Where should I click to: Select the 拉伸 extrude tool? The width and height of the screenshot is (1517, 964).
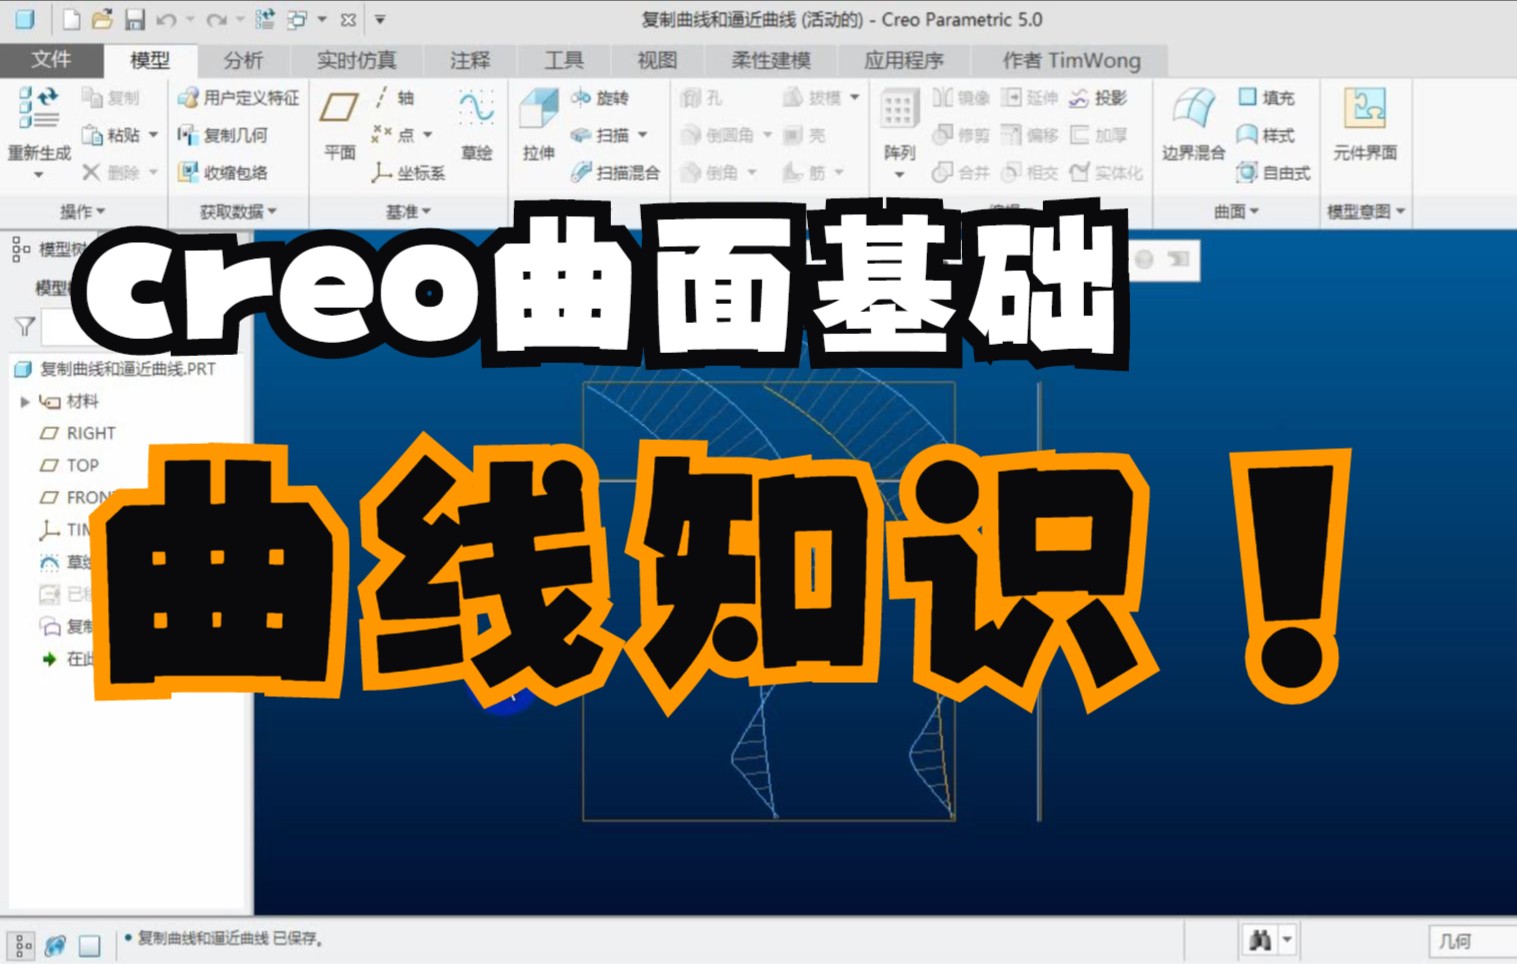coord(539,124)
